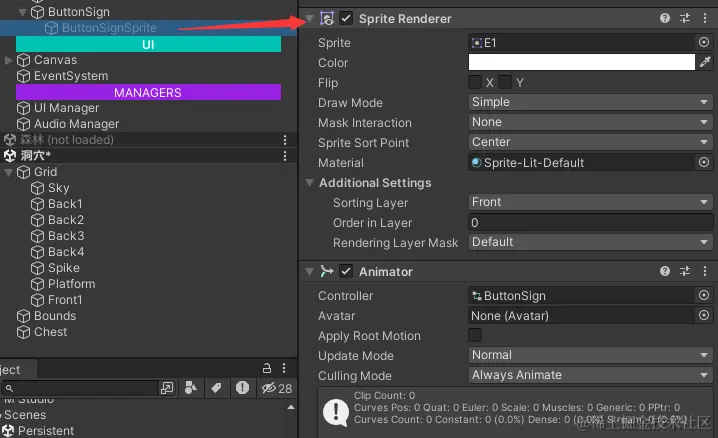This screenshot has width=718, height=438.
Task: Open Animator three-dot context menu
Action: pos(705,271)
